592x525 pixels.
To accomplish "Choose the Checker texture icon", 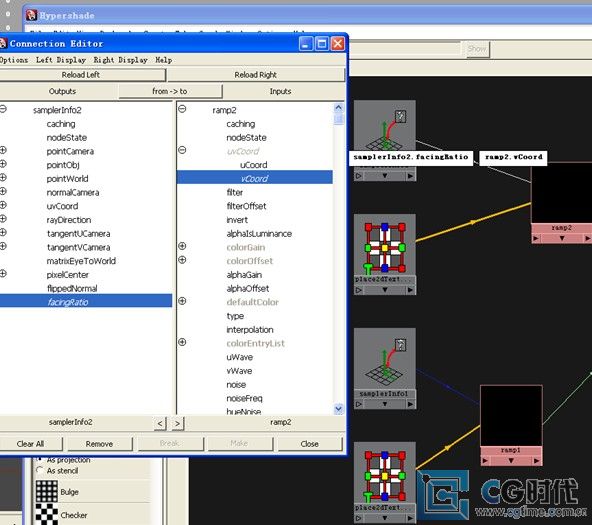I will pyautogui.click(x=47, y=514).
